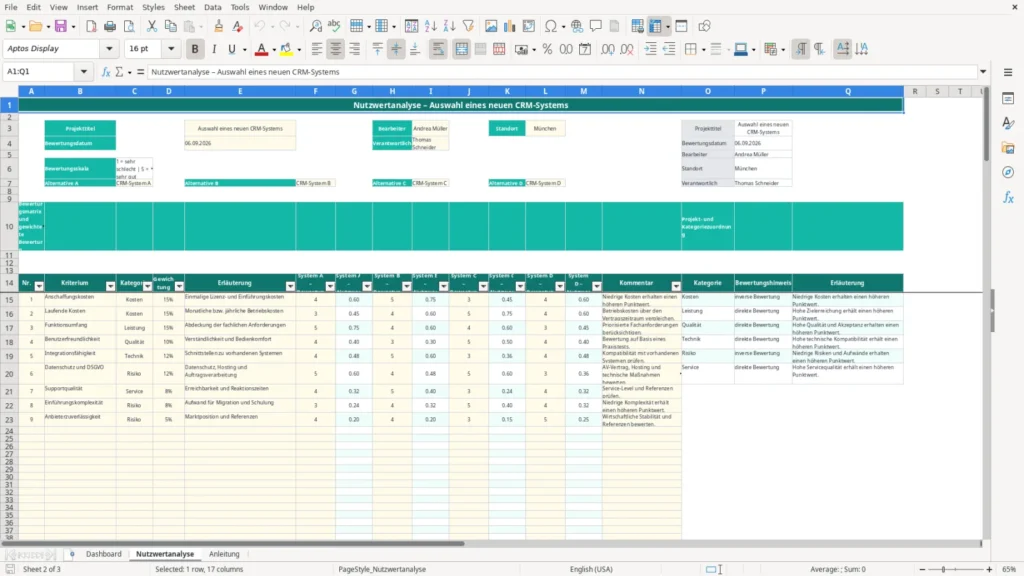Run the spelling check icon
Viewport: 1024px width, 576px height.
(x=334, y=26)
